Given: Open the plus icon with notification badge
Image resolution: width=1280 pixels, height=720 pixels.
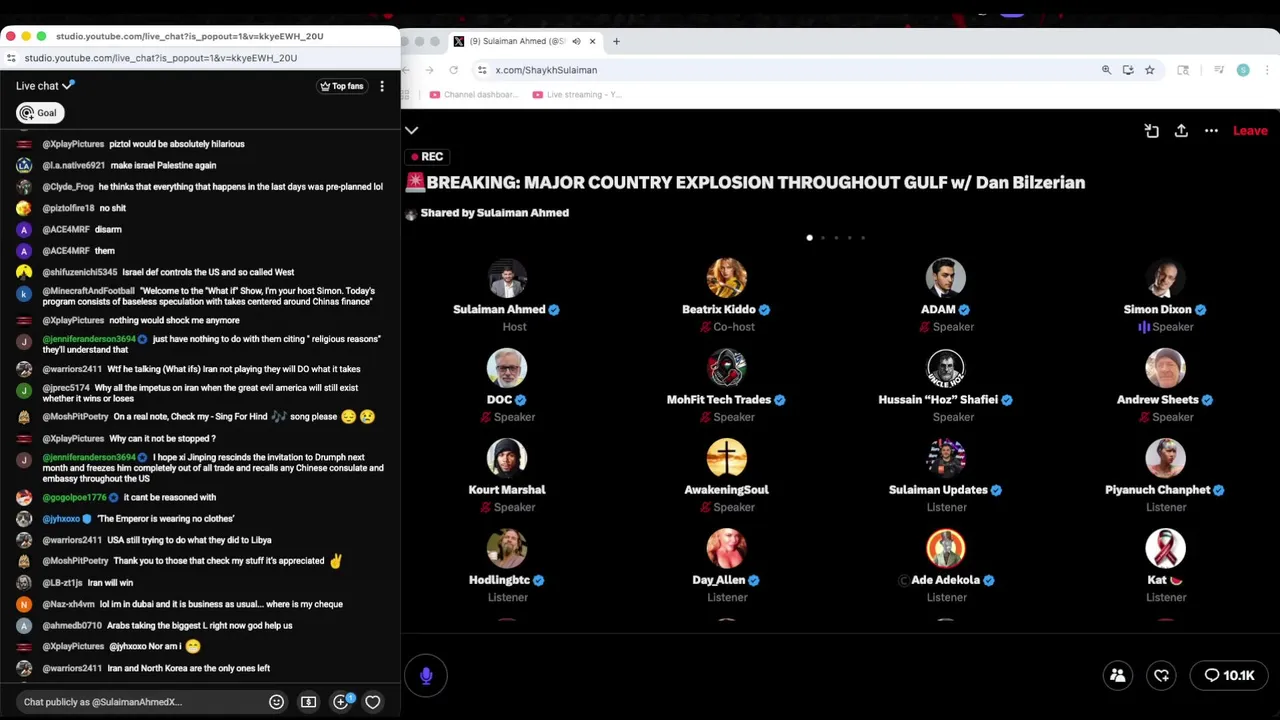Looking at the screenshot, I should (341, 701).
